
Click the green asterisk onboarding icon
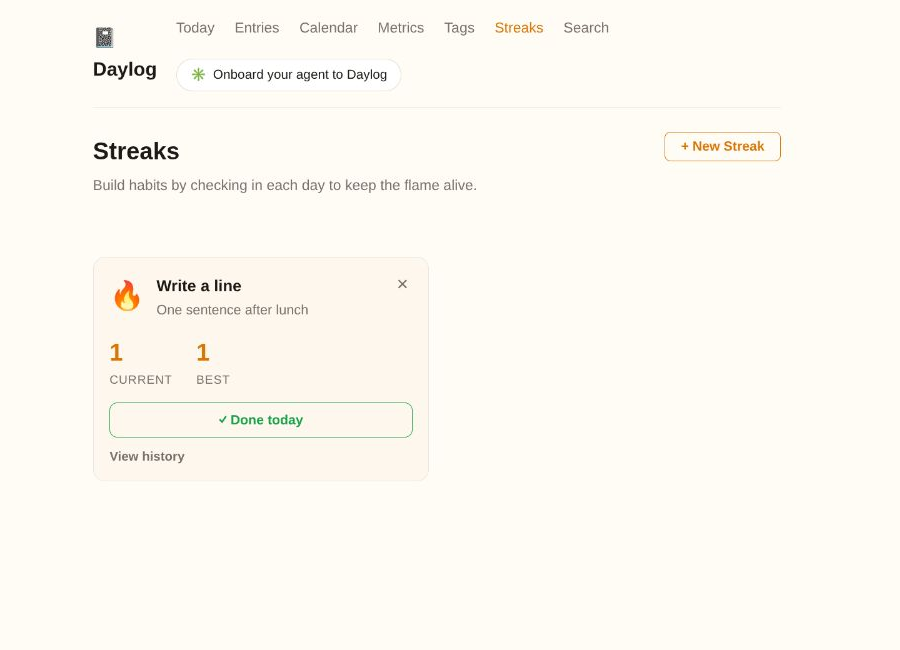[x=198, y=75]
